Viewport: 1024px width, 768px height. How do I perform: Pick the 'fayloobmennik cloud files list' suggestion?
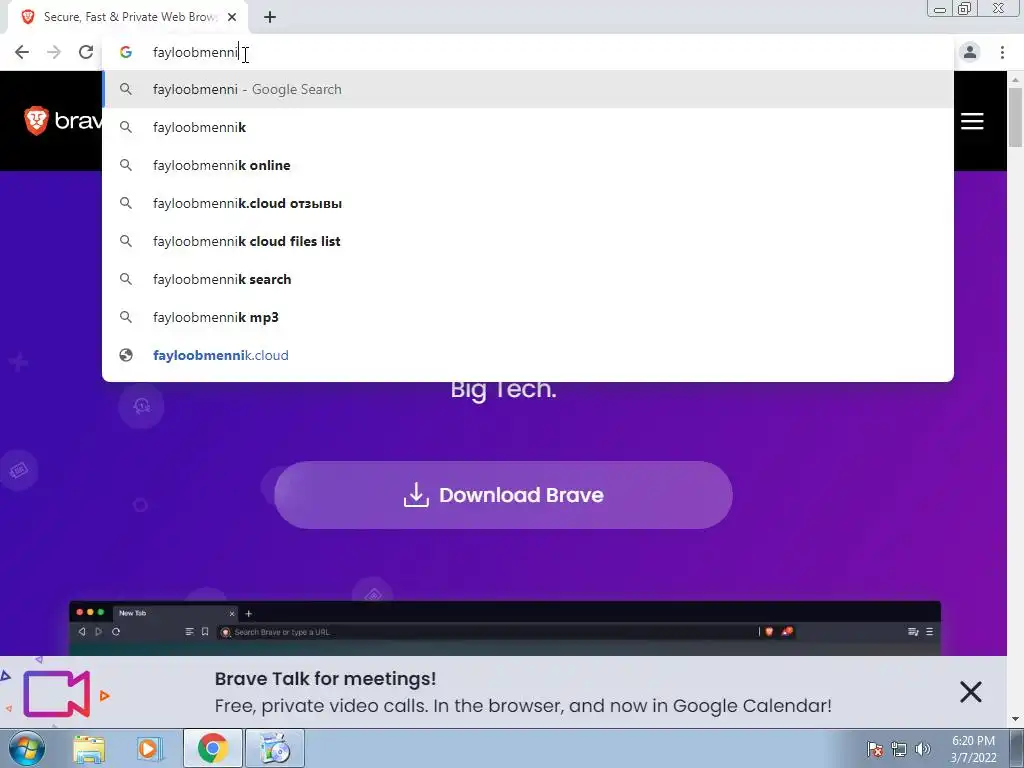[x=528, y=241]
